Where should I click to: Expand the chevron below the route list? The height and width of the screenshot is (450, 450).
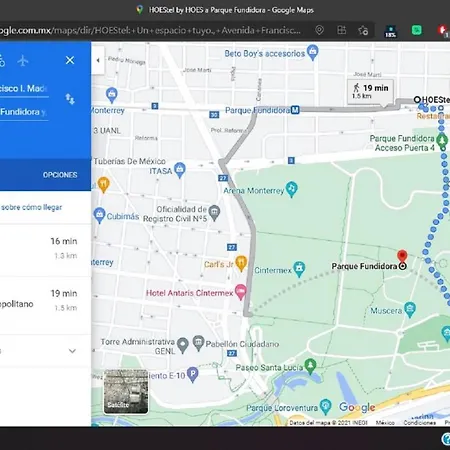pos(72,351)
